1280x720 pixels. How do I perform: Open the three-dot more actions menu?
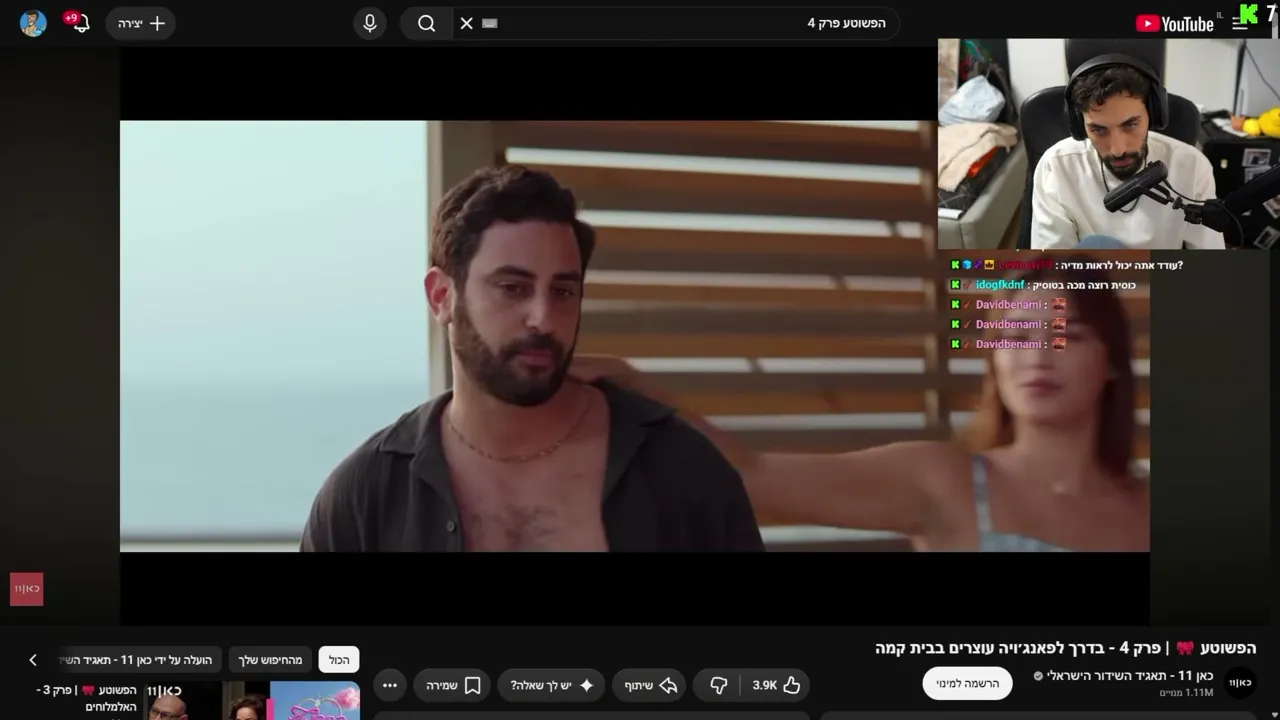coord(390,685)
